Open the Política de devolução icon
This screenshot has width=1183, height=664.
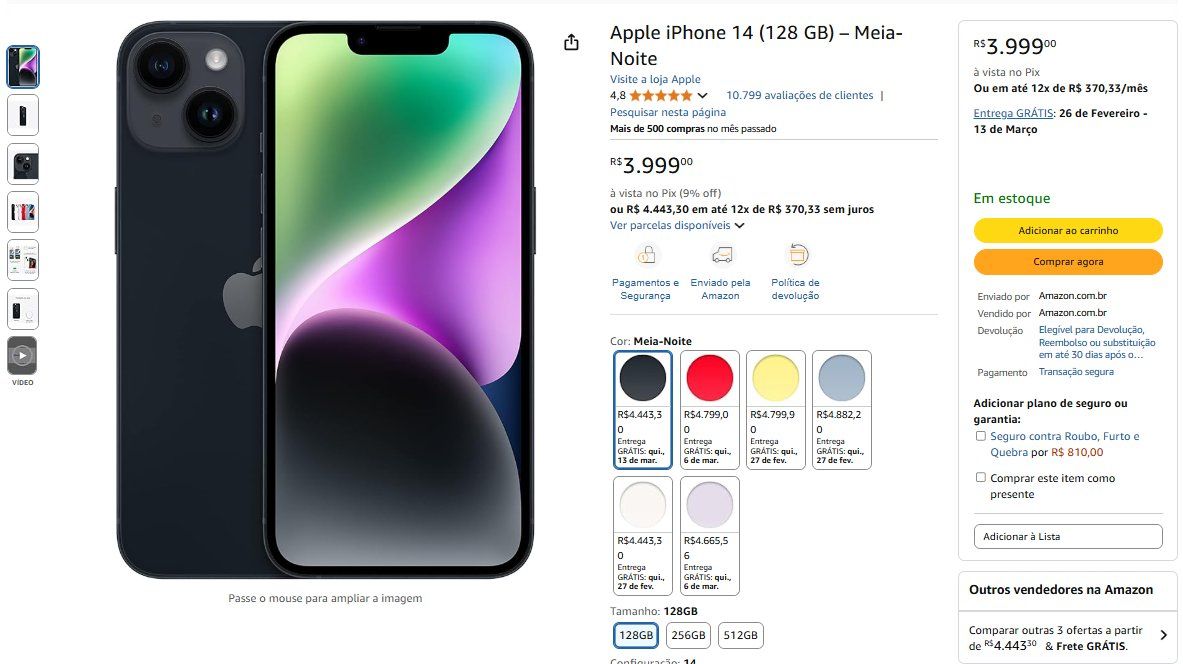pyautogui.click(x=797, y=255)
